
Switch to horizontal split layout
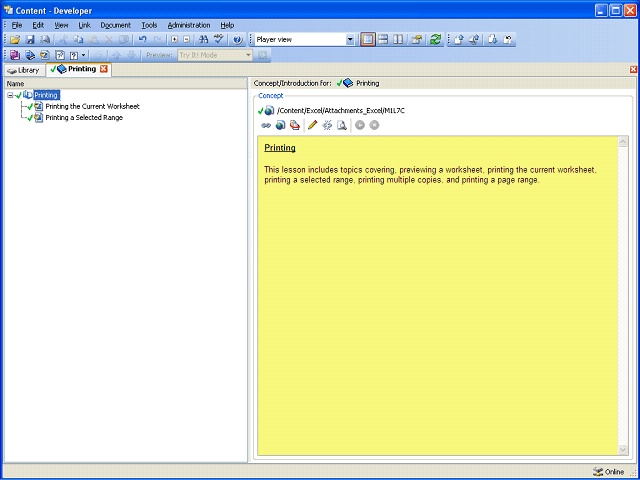[x=383, y=40]
